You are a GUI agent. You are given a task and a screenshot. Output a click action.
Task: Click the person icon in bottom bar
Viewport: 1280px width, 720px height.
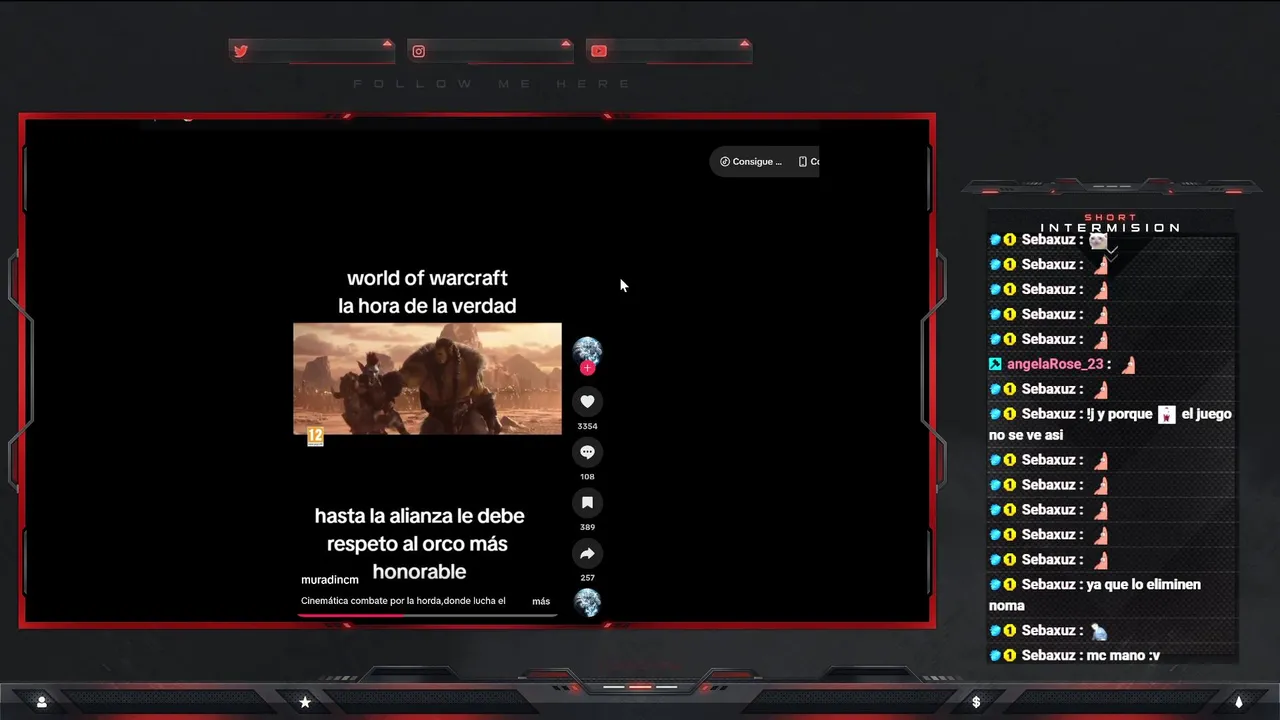(x=41, y=702)
